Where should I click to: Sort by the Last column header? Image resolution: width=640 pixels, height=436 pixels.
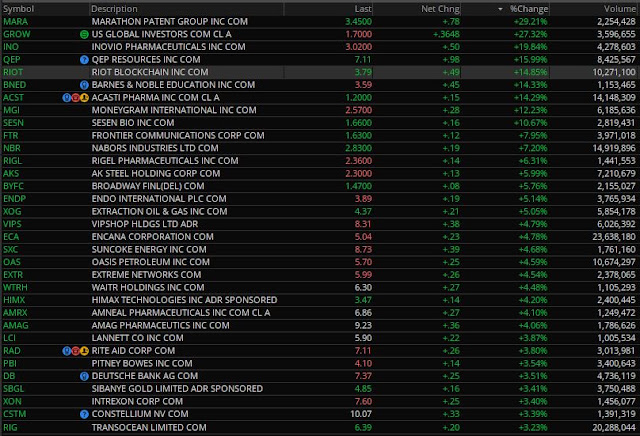click(363, 9)
